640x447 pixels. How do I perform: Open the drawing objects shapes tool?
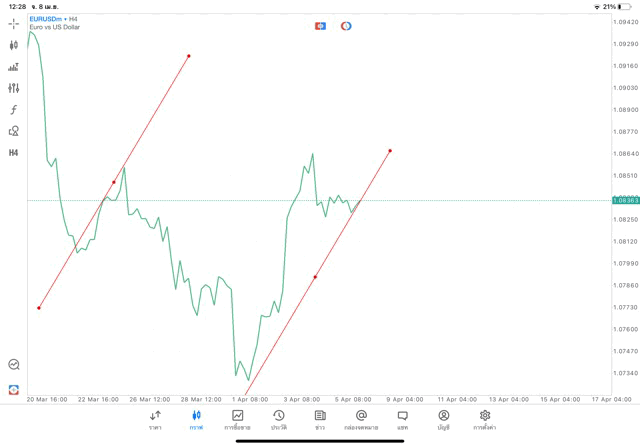point(13,131)
